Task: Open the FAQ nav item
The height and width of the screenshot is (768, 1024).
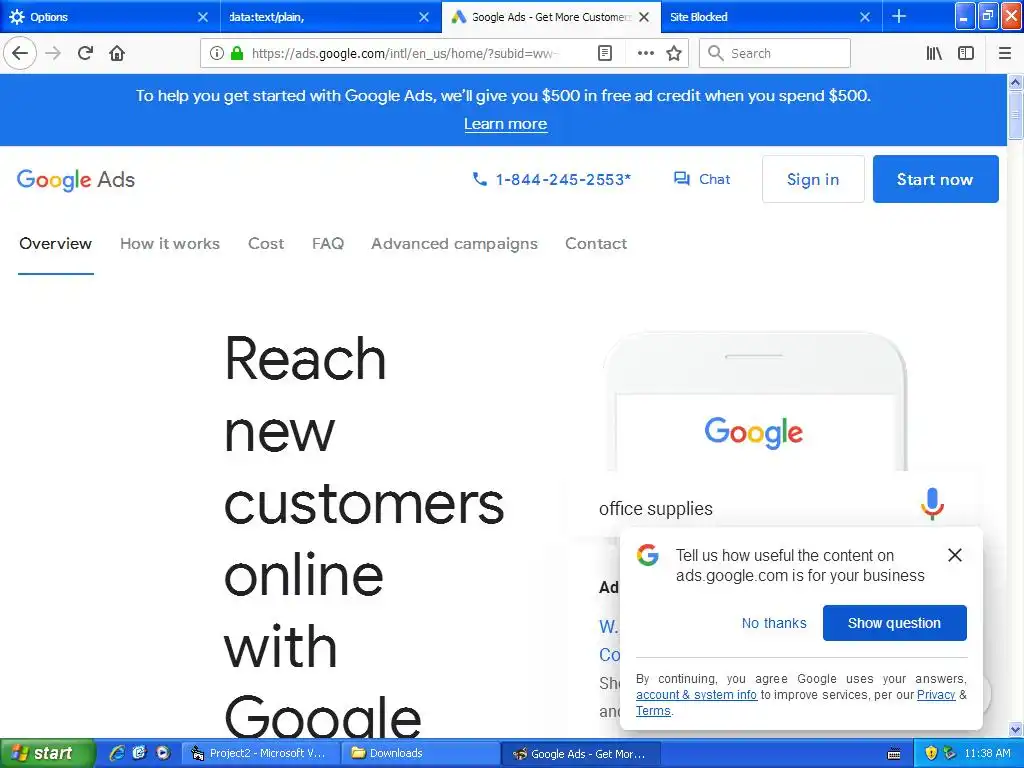Action: (x=328, y=244)
